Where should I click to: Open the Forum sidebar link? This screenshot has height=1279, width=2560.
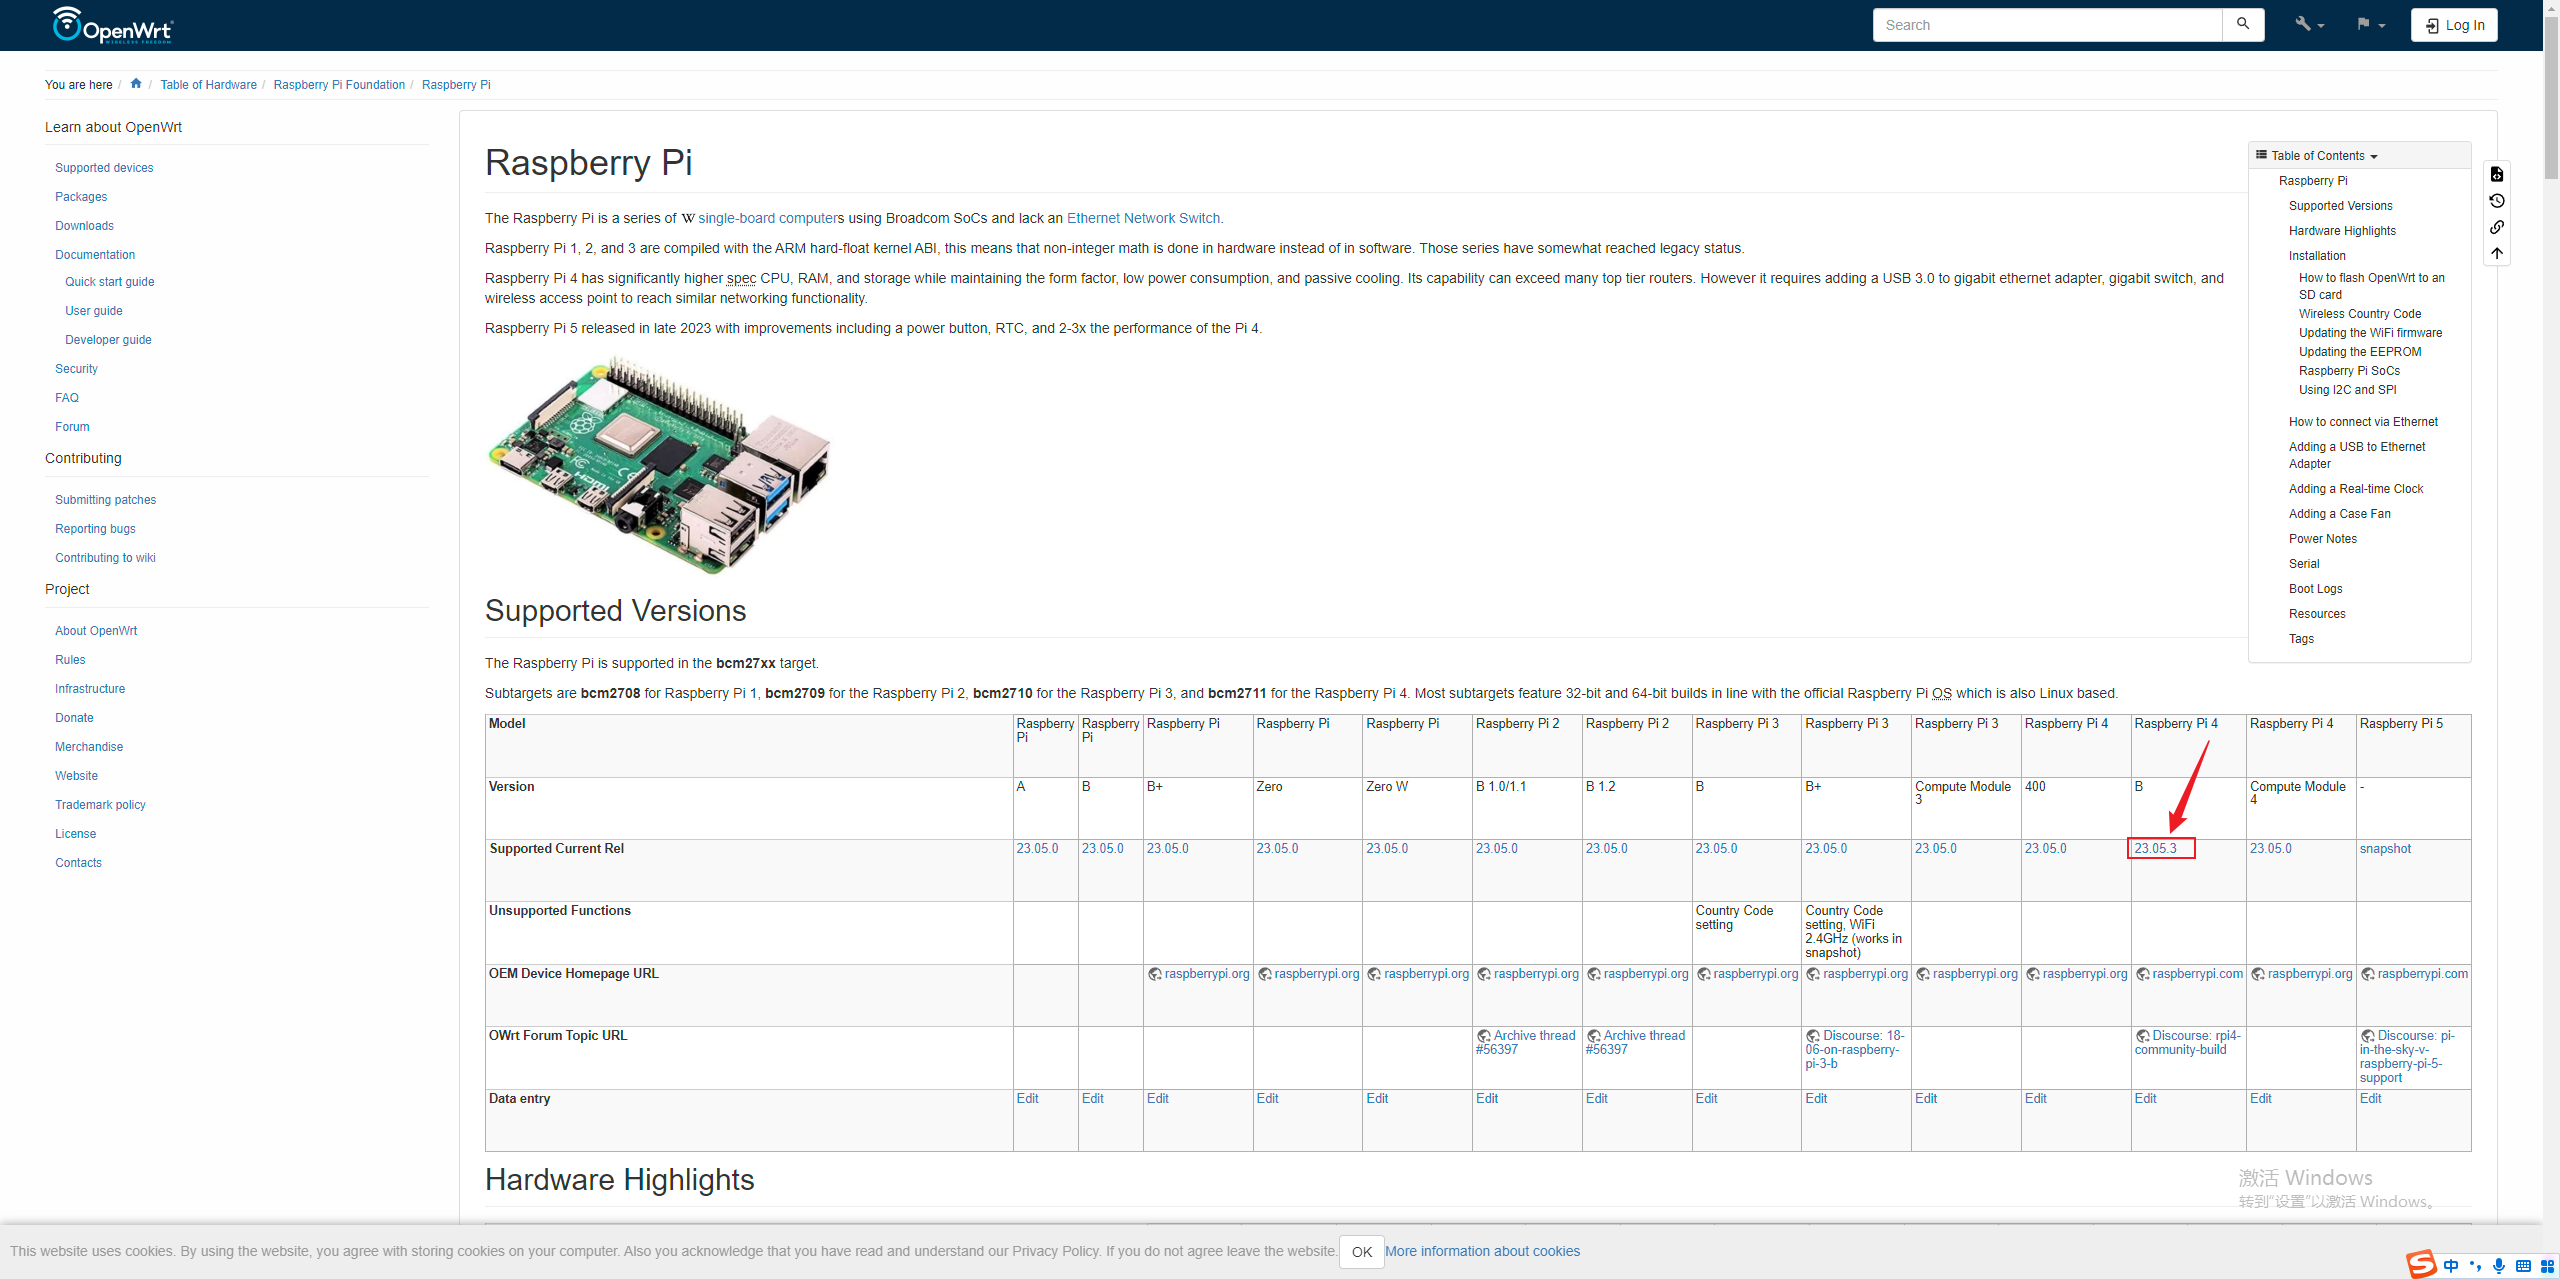tap(72, 427)
